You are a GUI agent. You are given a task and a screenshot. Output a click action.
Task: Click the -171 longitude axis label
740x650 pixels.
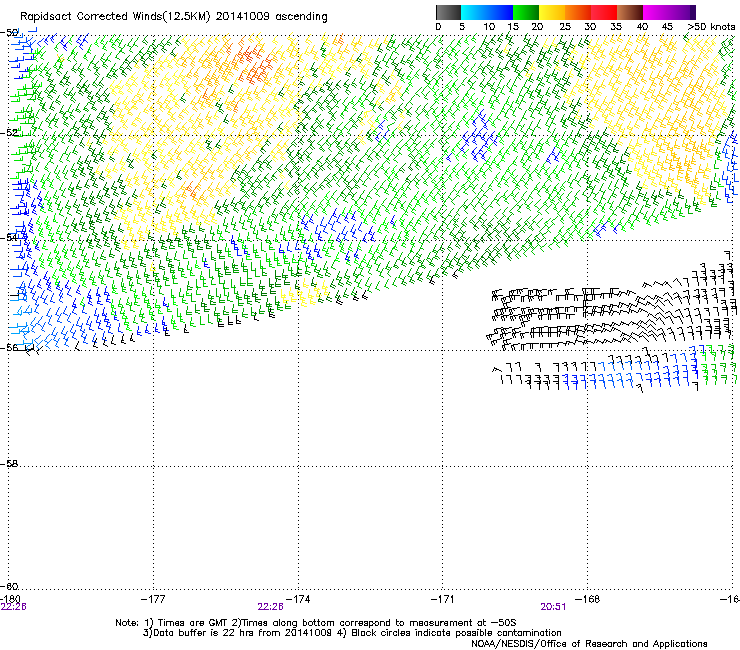click(x=443, y=599)
